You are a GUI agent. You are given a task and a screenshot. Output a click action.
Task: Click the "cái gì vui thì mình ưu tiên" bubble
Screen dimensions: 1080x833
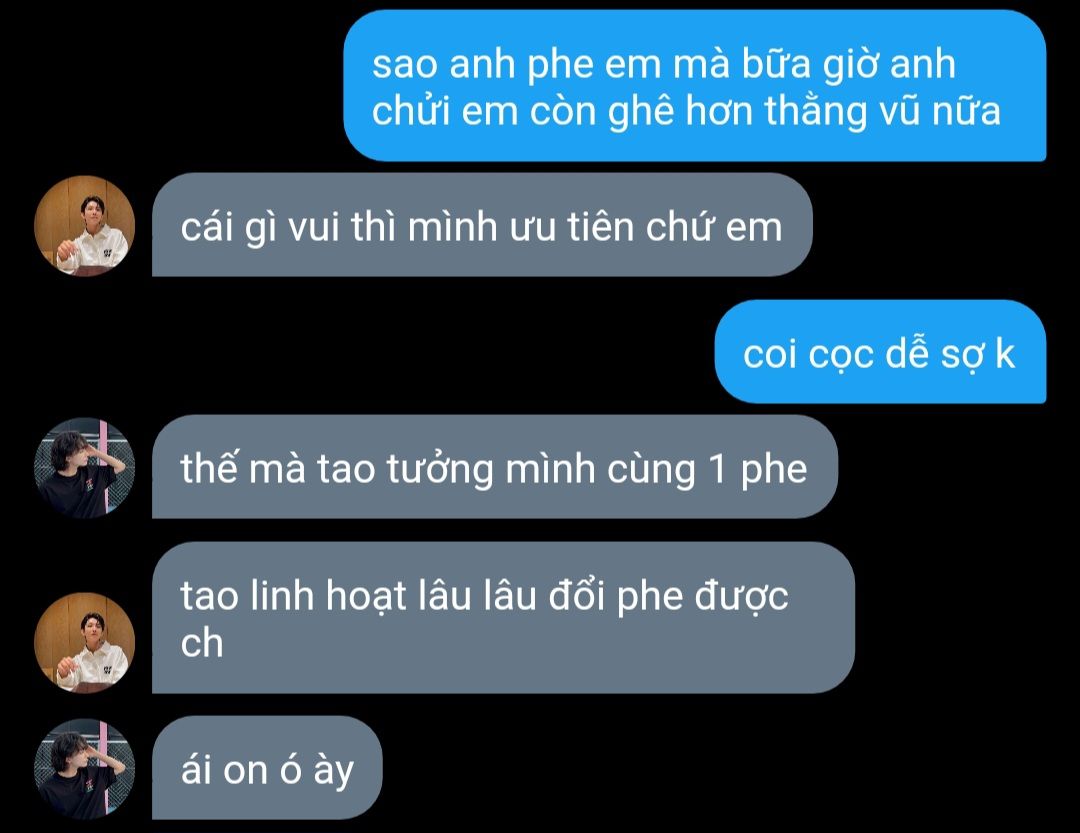click(x=482, y=225)
